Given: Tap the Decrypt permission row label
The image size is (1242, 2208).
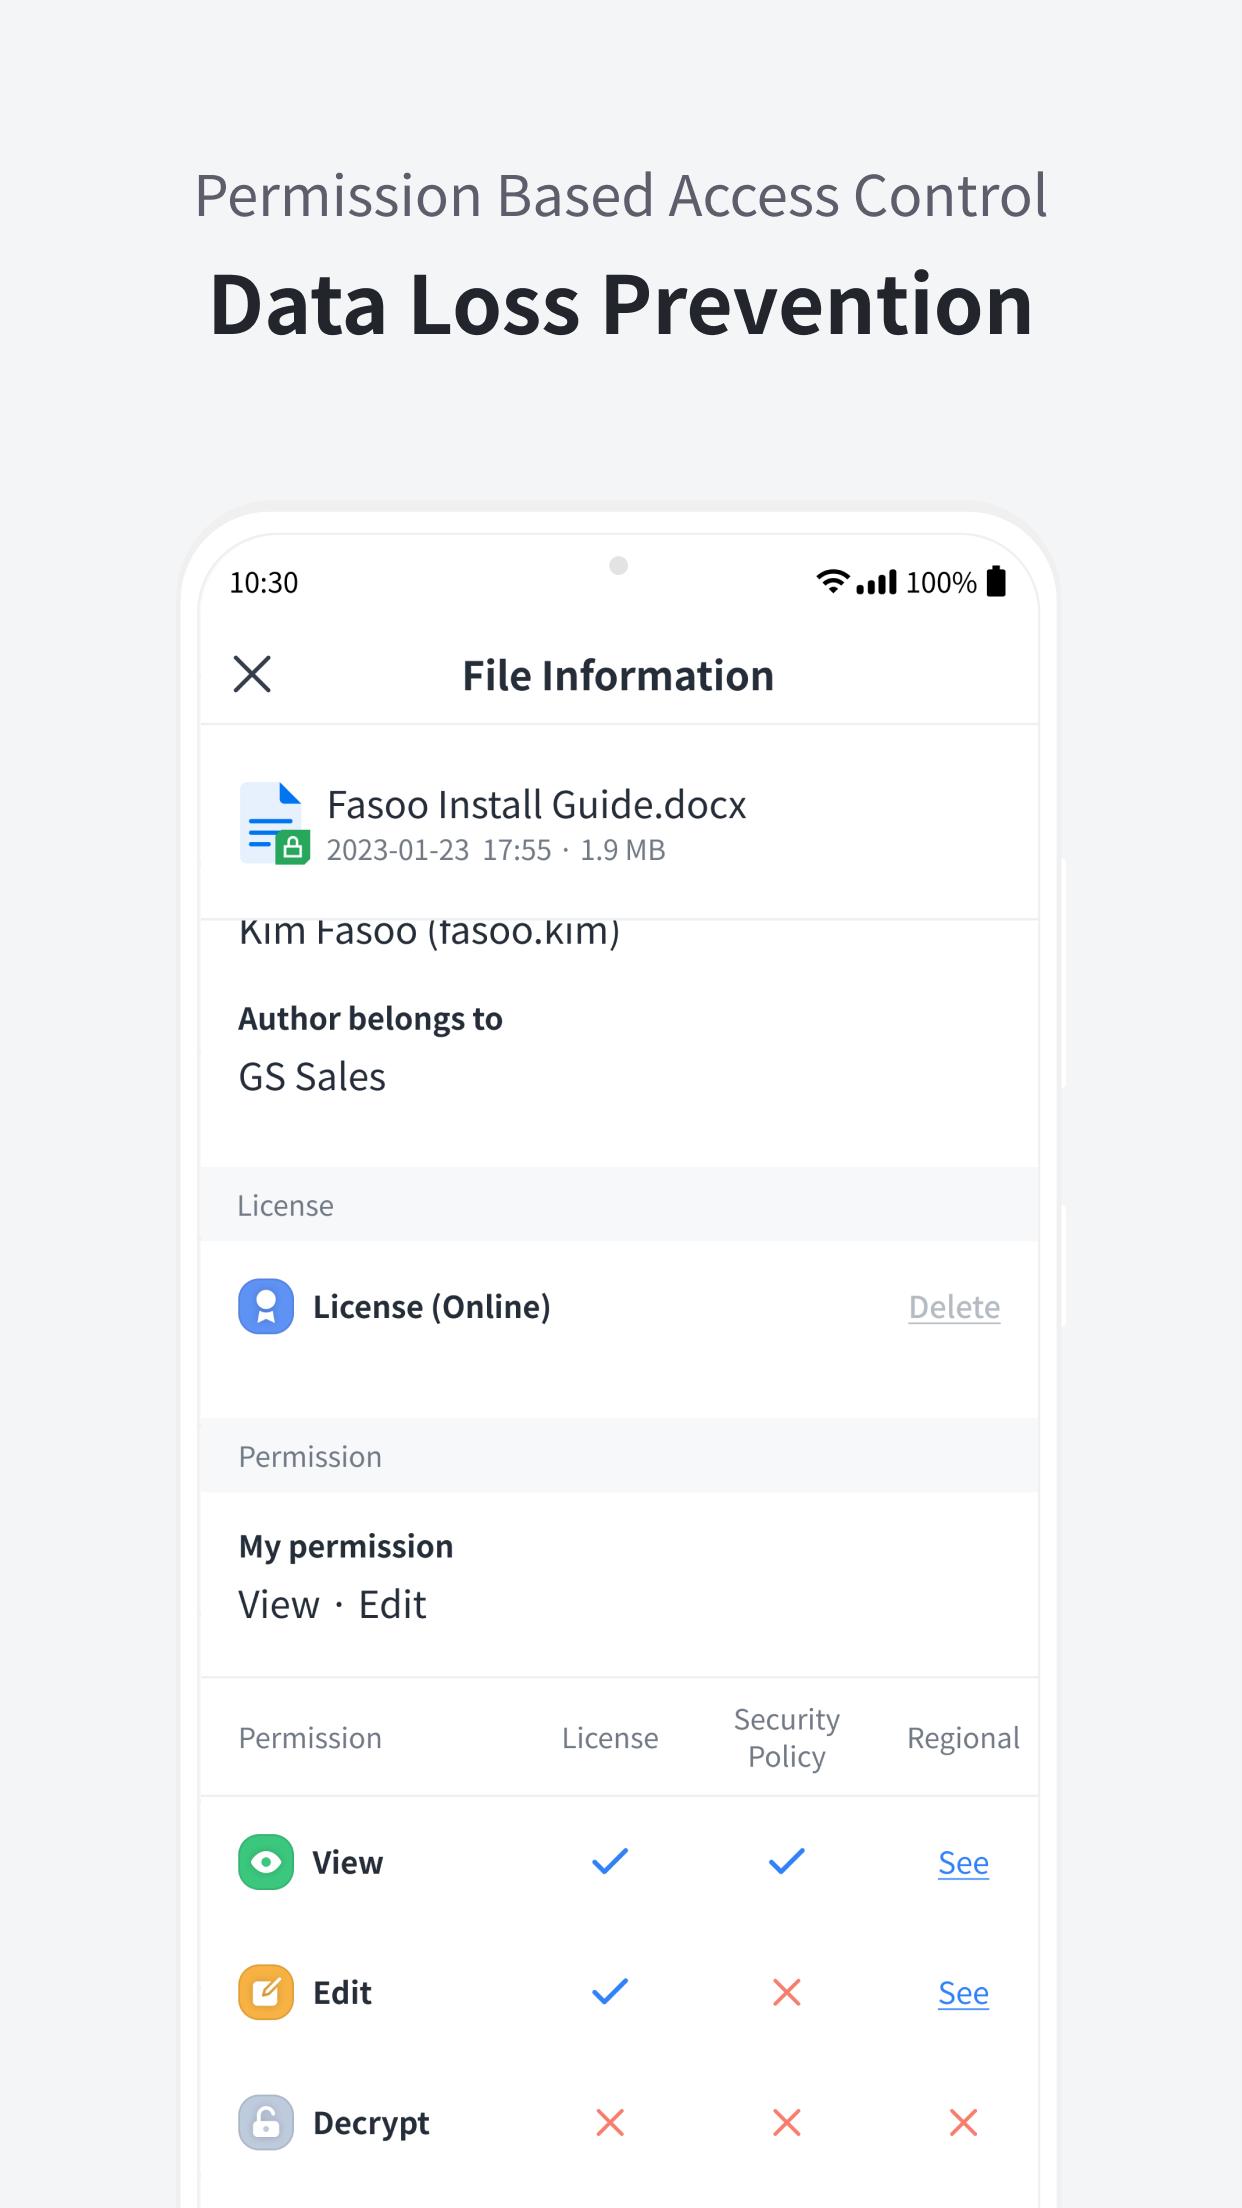Looking at the screenshot, I should click(371, 2123).
